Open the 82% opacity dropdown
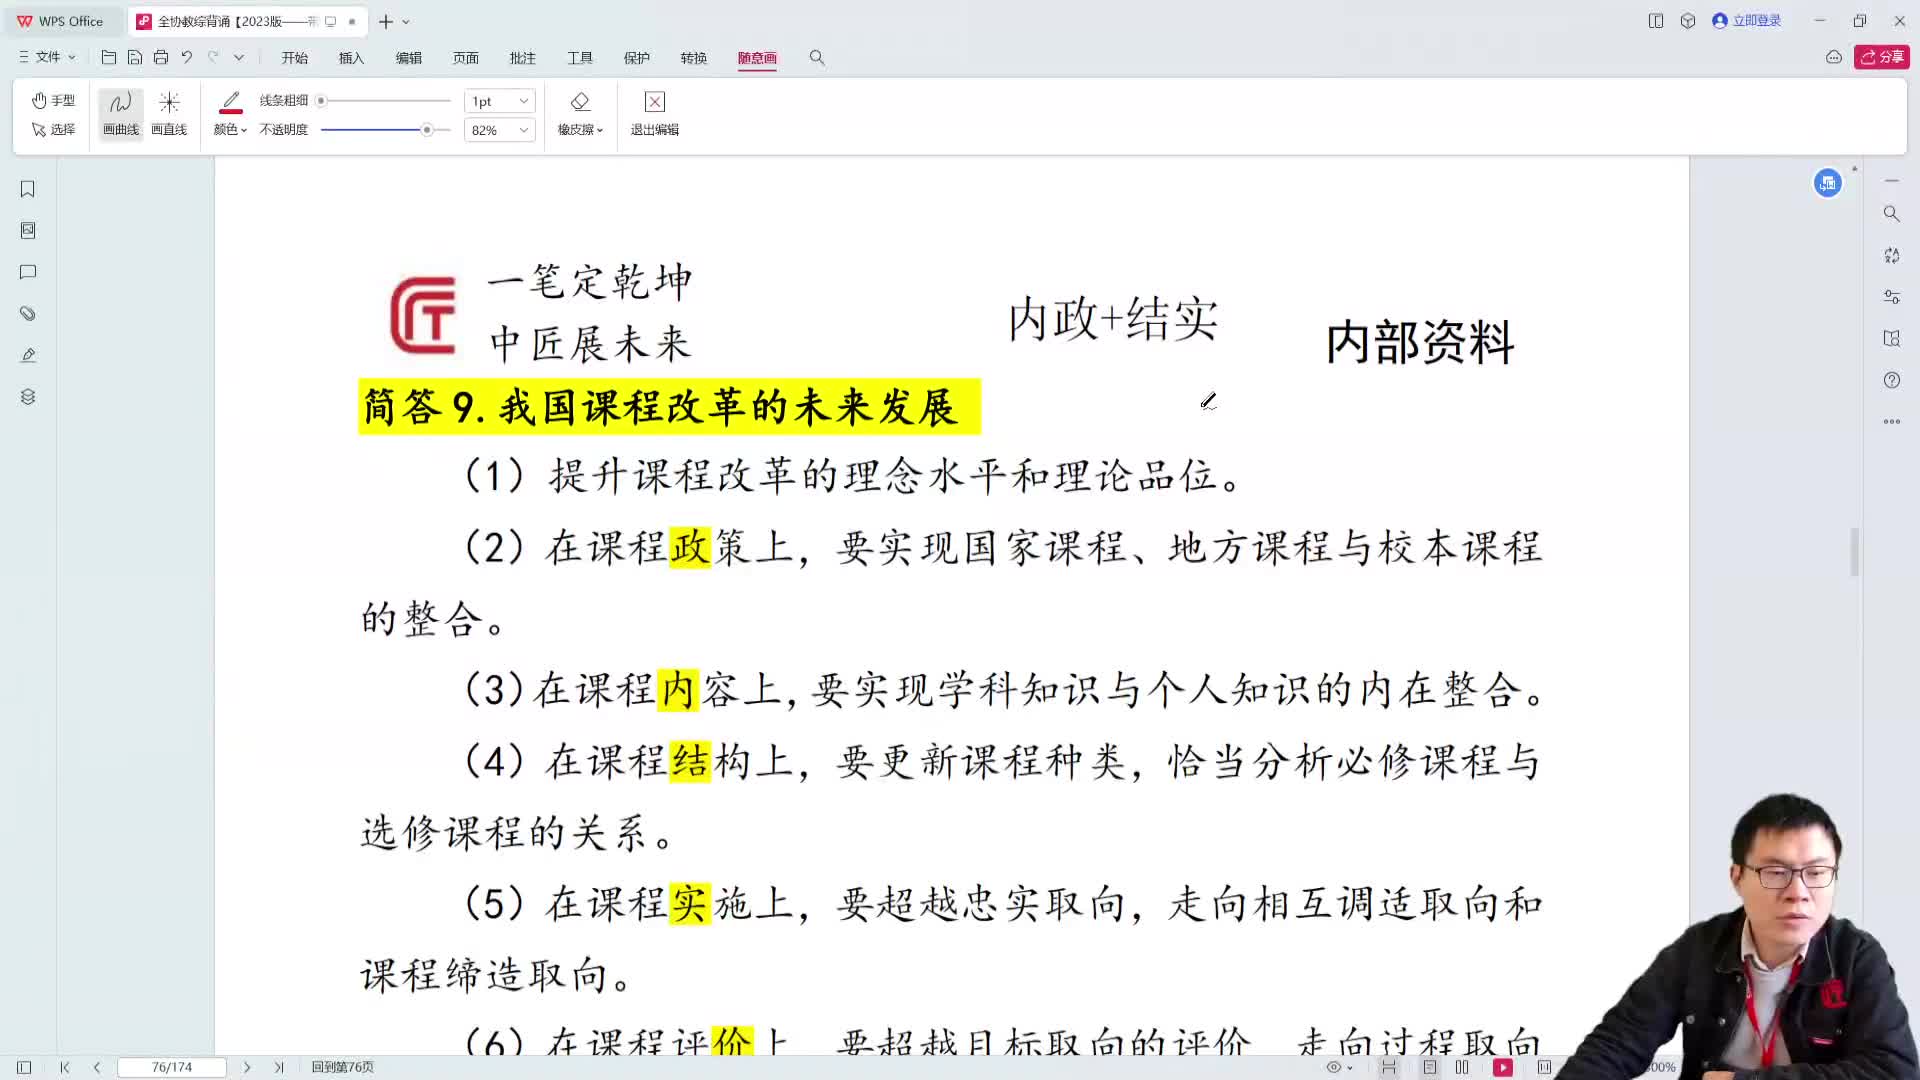 pyautogui.click(x=498, y=129)
